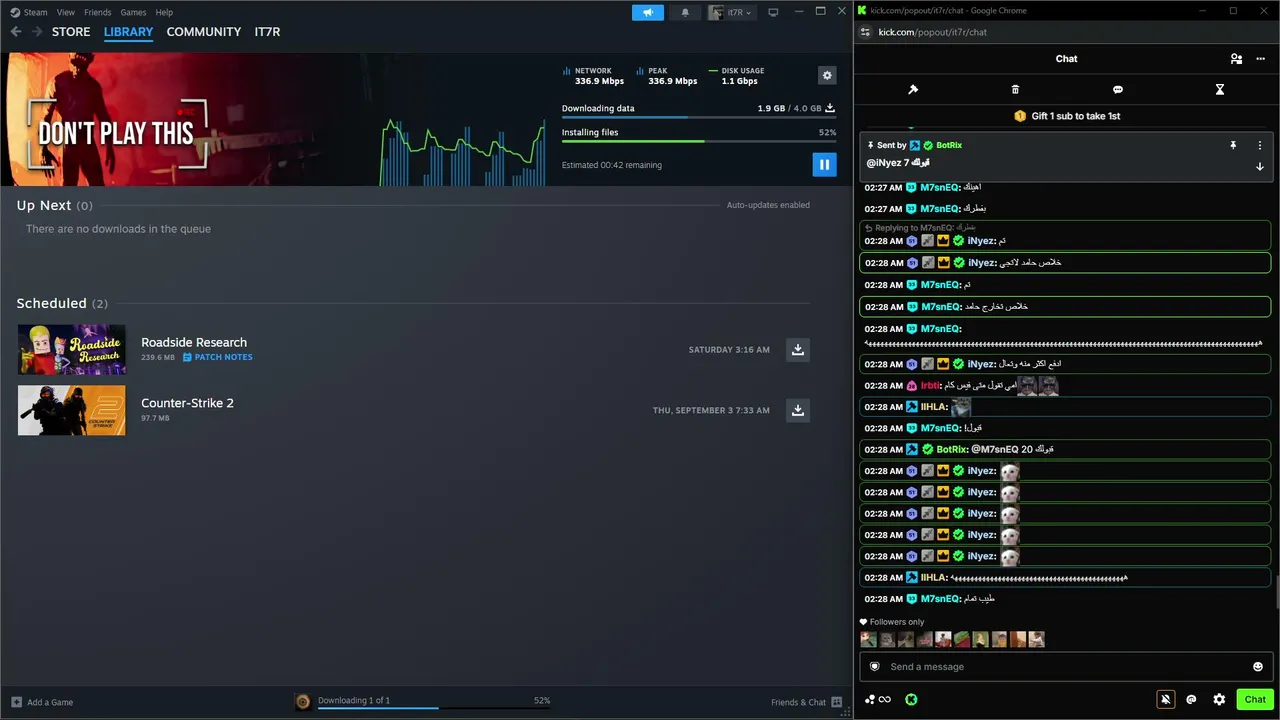1280x720 pixels.
Task: Open the Kick chat moderation hammer tool
Action: [913, 89]
